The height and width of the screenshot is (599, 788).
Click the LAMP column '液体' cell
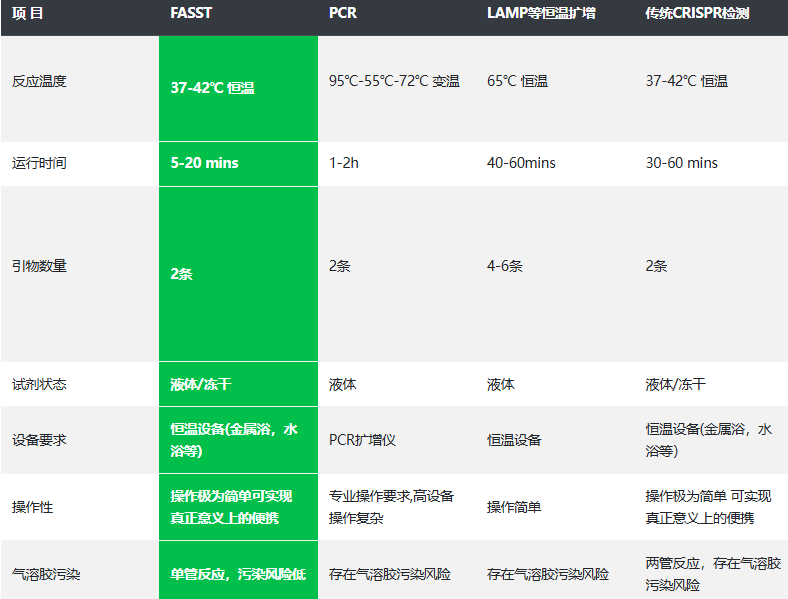501,384
